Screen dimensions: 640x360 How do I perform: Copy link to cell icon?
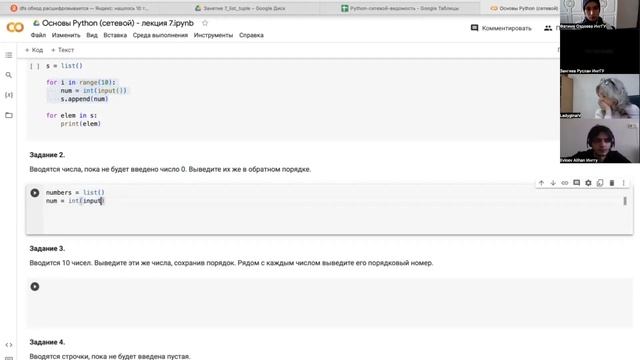pyautogui.click(x=564, y=183)
